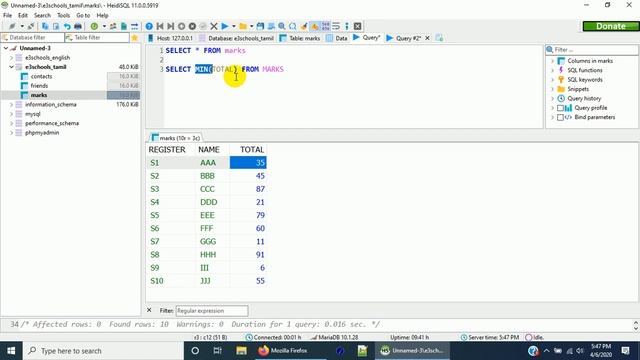Open a new query tab icon
Image resolution: width=640 pixels, height=360 pixels.
[439, 38]
